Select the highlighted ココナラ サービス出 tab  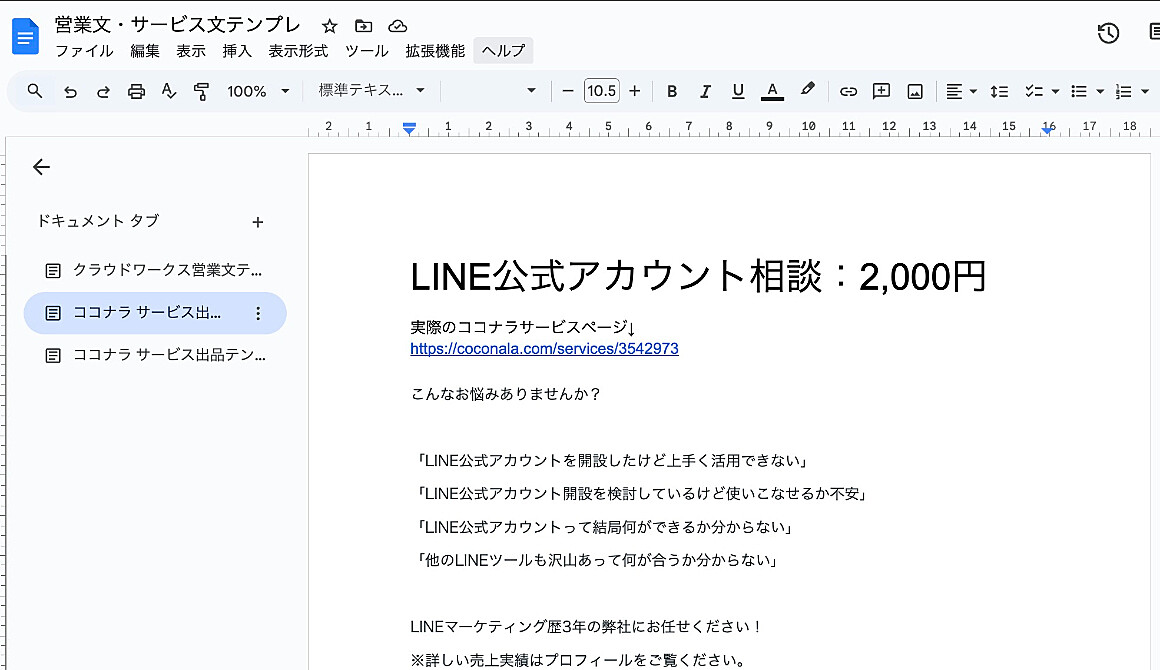(155, 313)
